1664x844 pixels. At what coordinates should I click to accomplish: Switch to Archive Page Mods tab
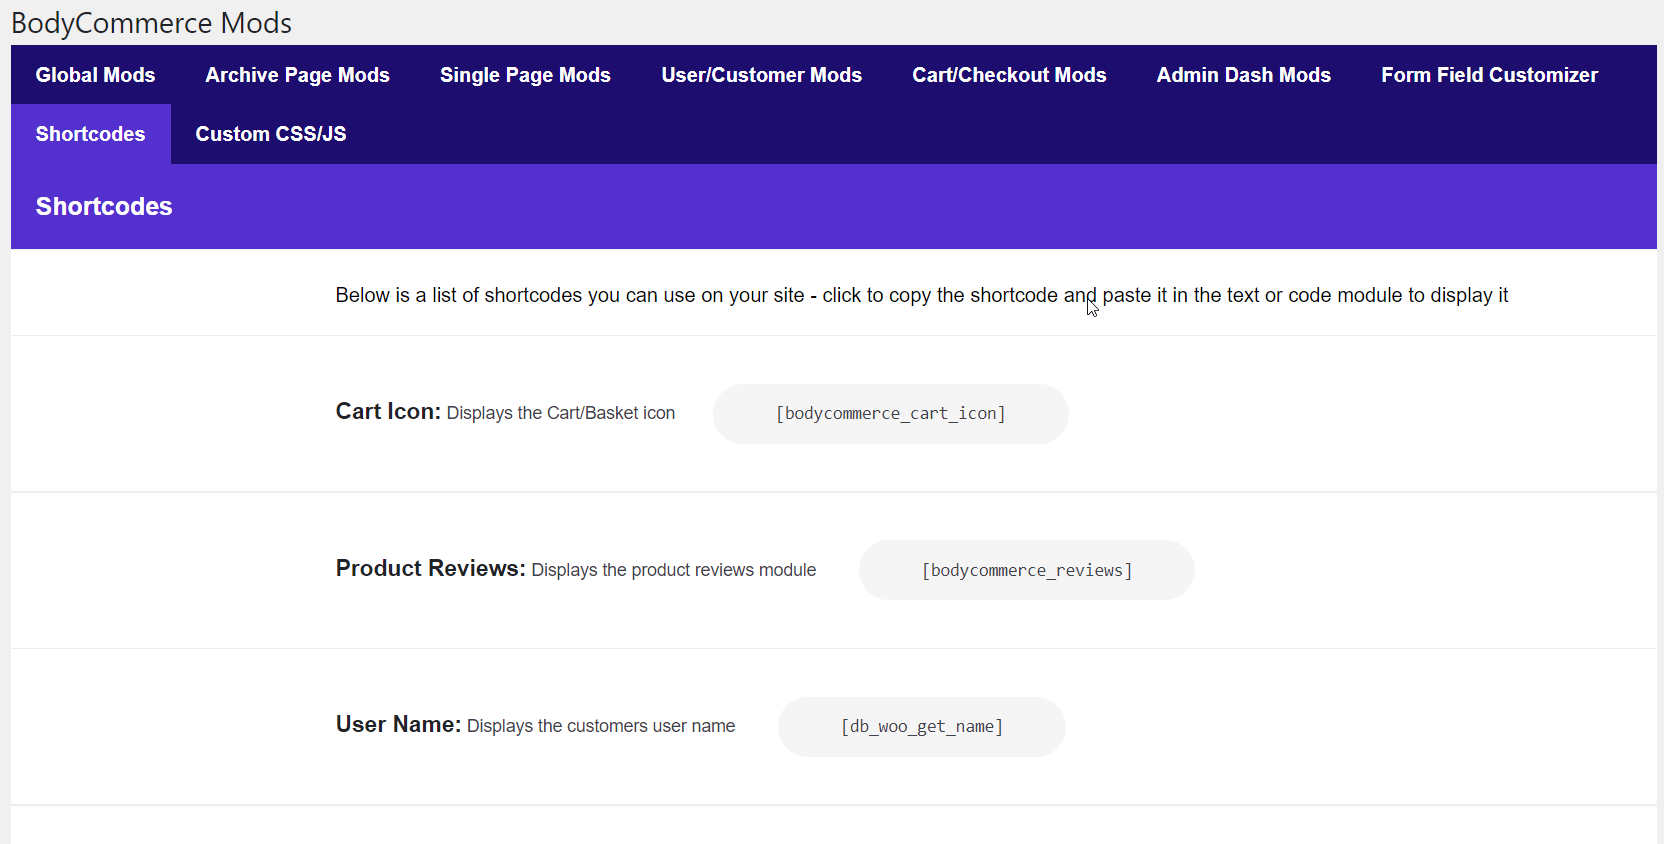[x=297, y=75]
